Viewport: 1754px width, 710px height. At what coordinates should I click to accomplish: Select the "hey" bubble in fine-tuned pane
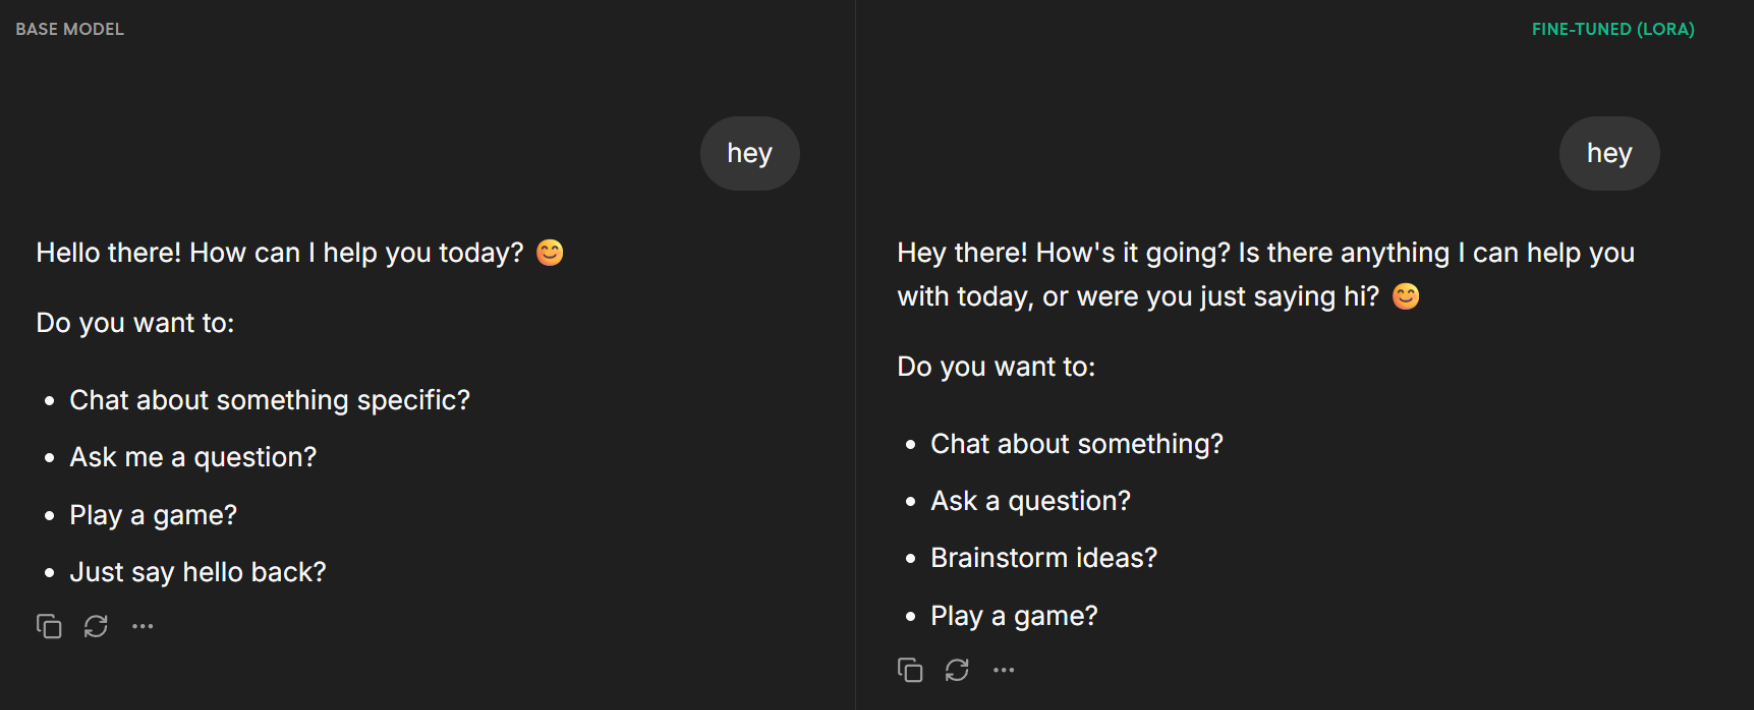tap(1609, 154)
